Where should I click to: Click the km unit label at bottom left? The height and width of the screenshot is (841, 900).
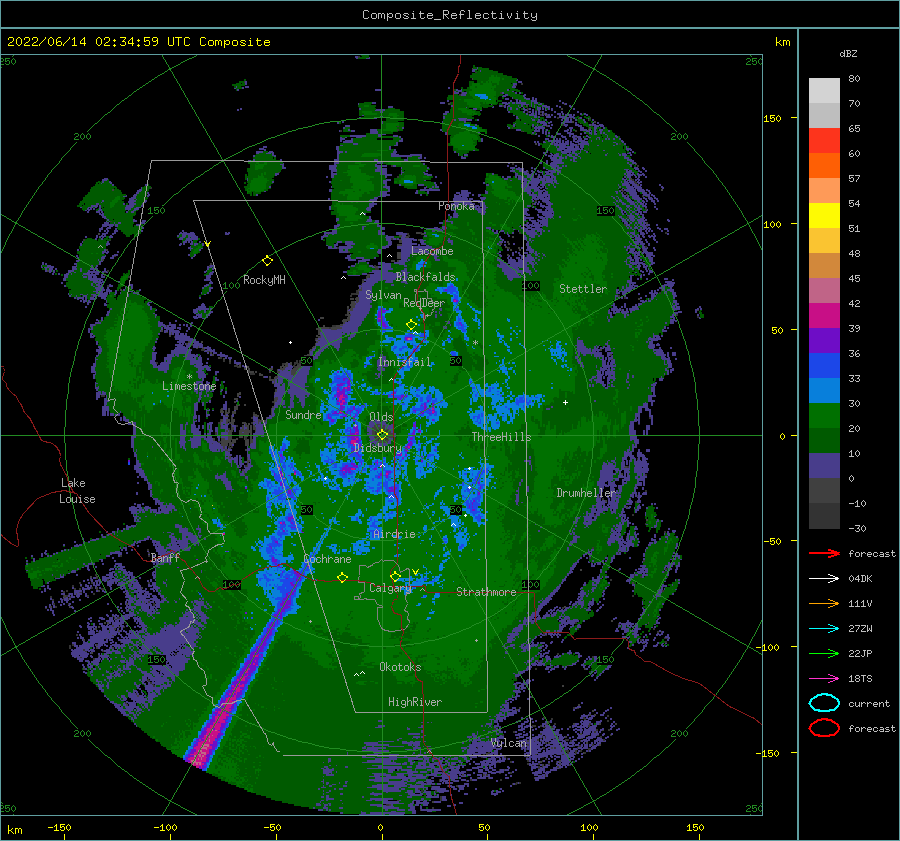(14, 830)
